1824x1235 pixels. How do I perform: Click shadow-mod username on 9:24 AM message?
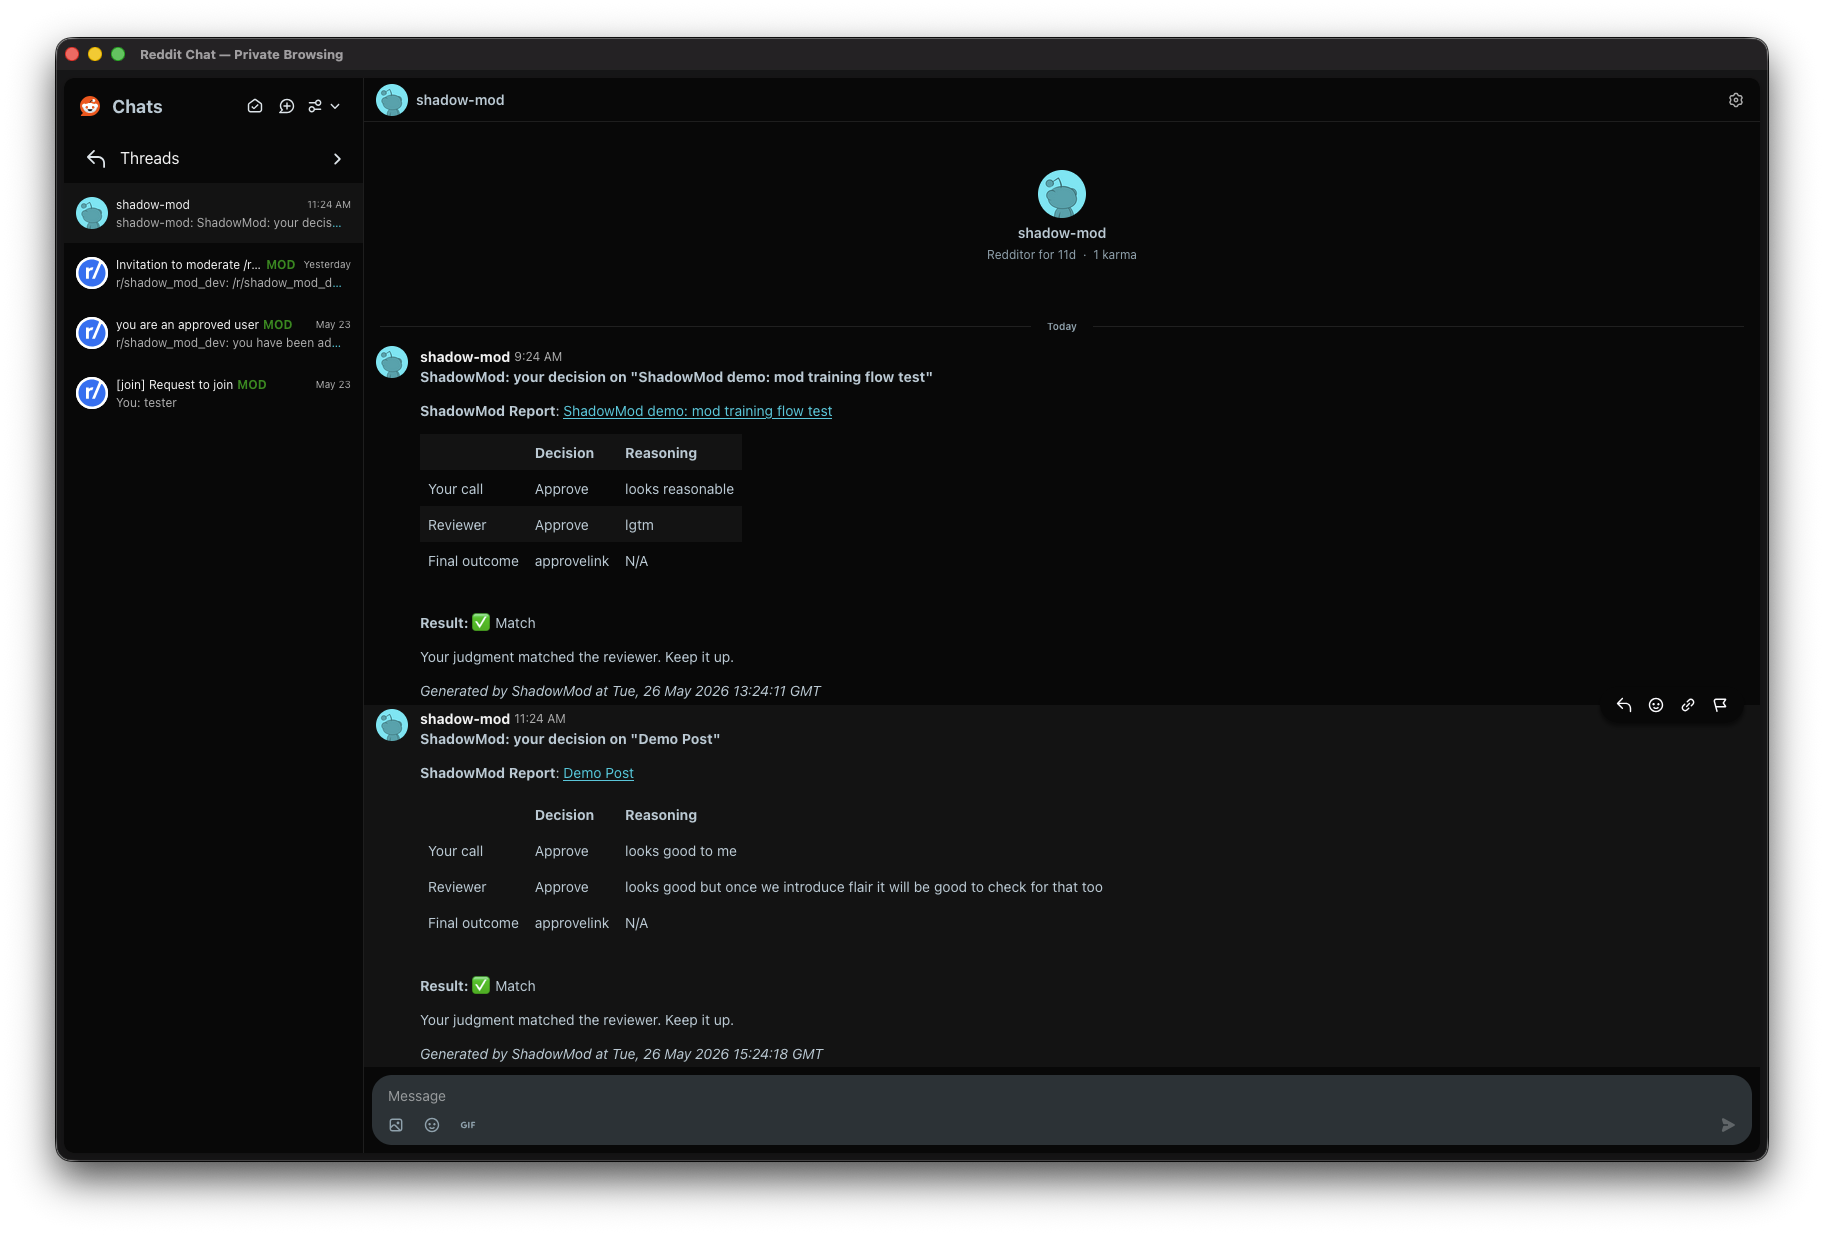click(465, 357)
